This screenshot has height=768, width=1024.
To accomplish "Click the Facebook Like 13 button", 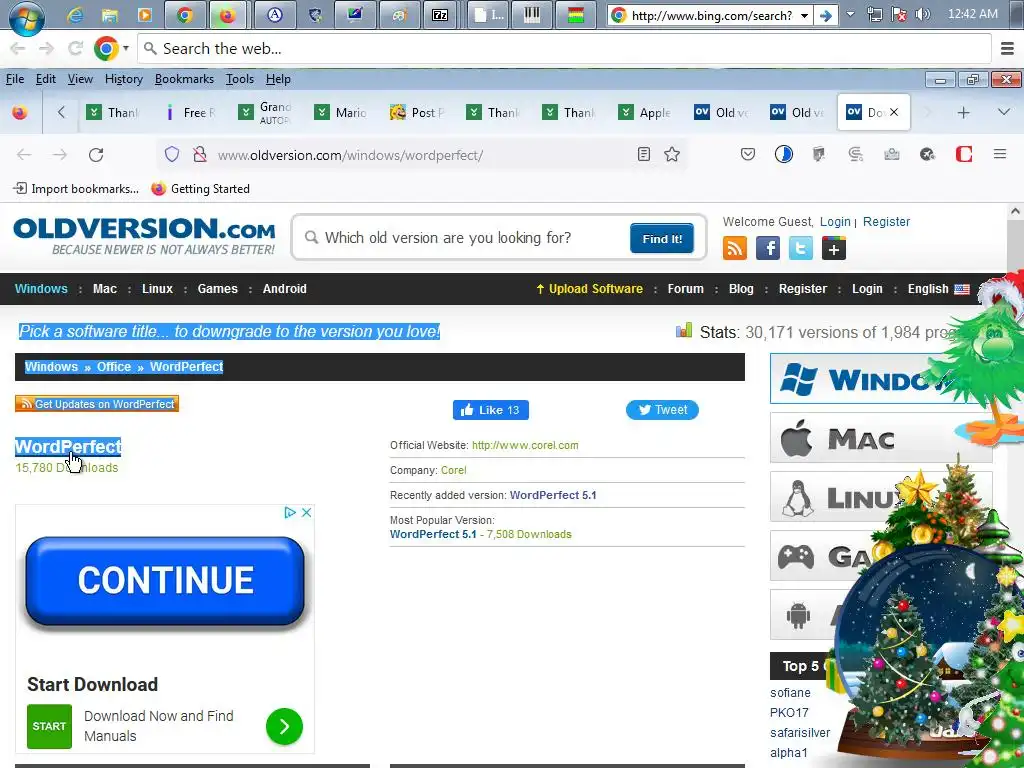I will 490,410.
